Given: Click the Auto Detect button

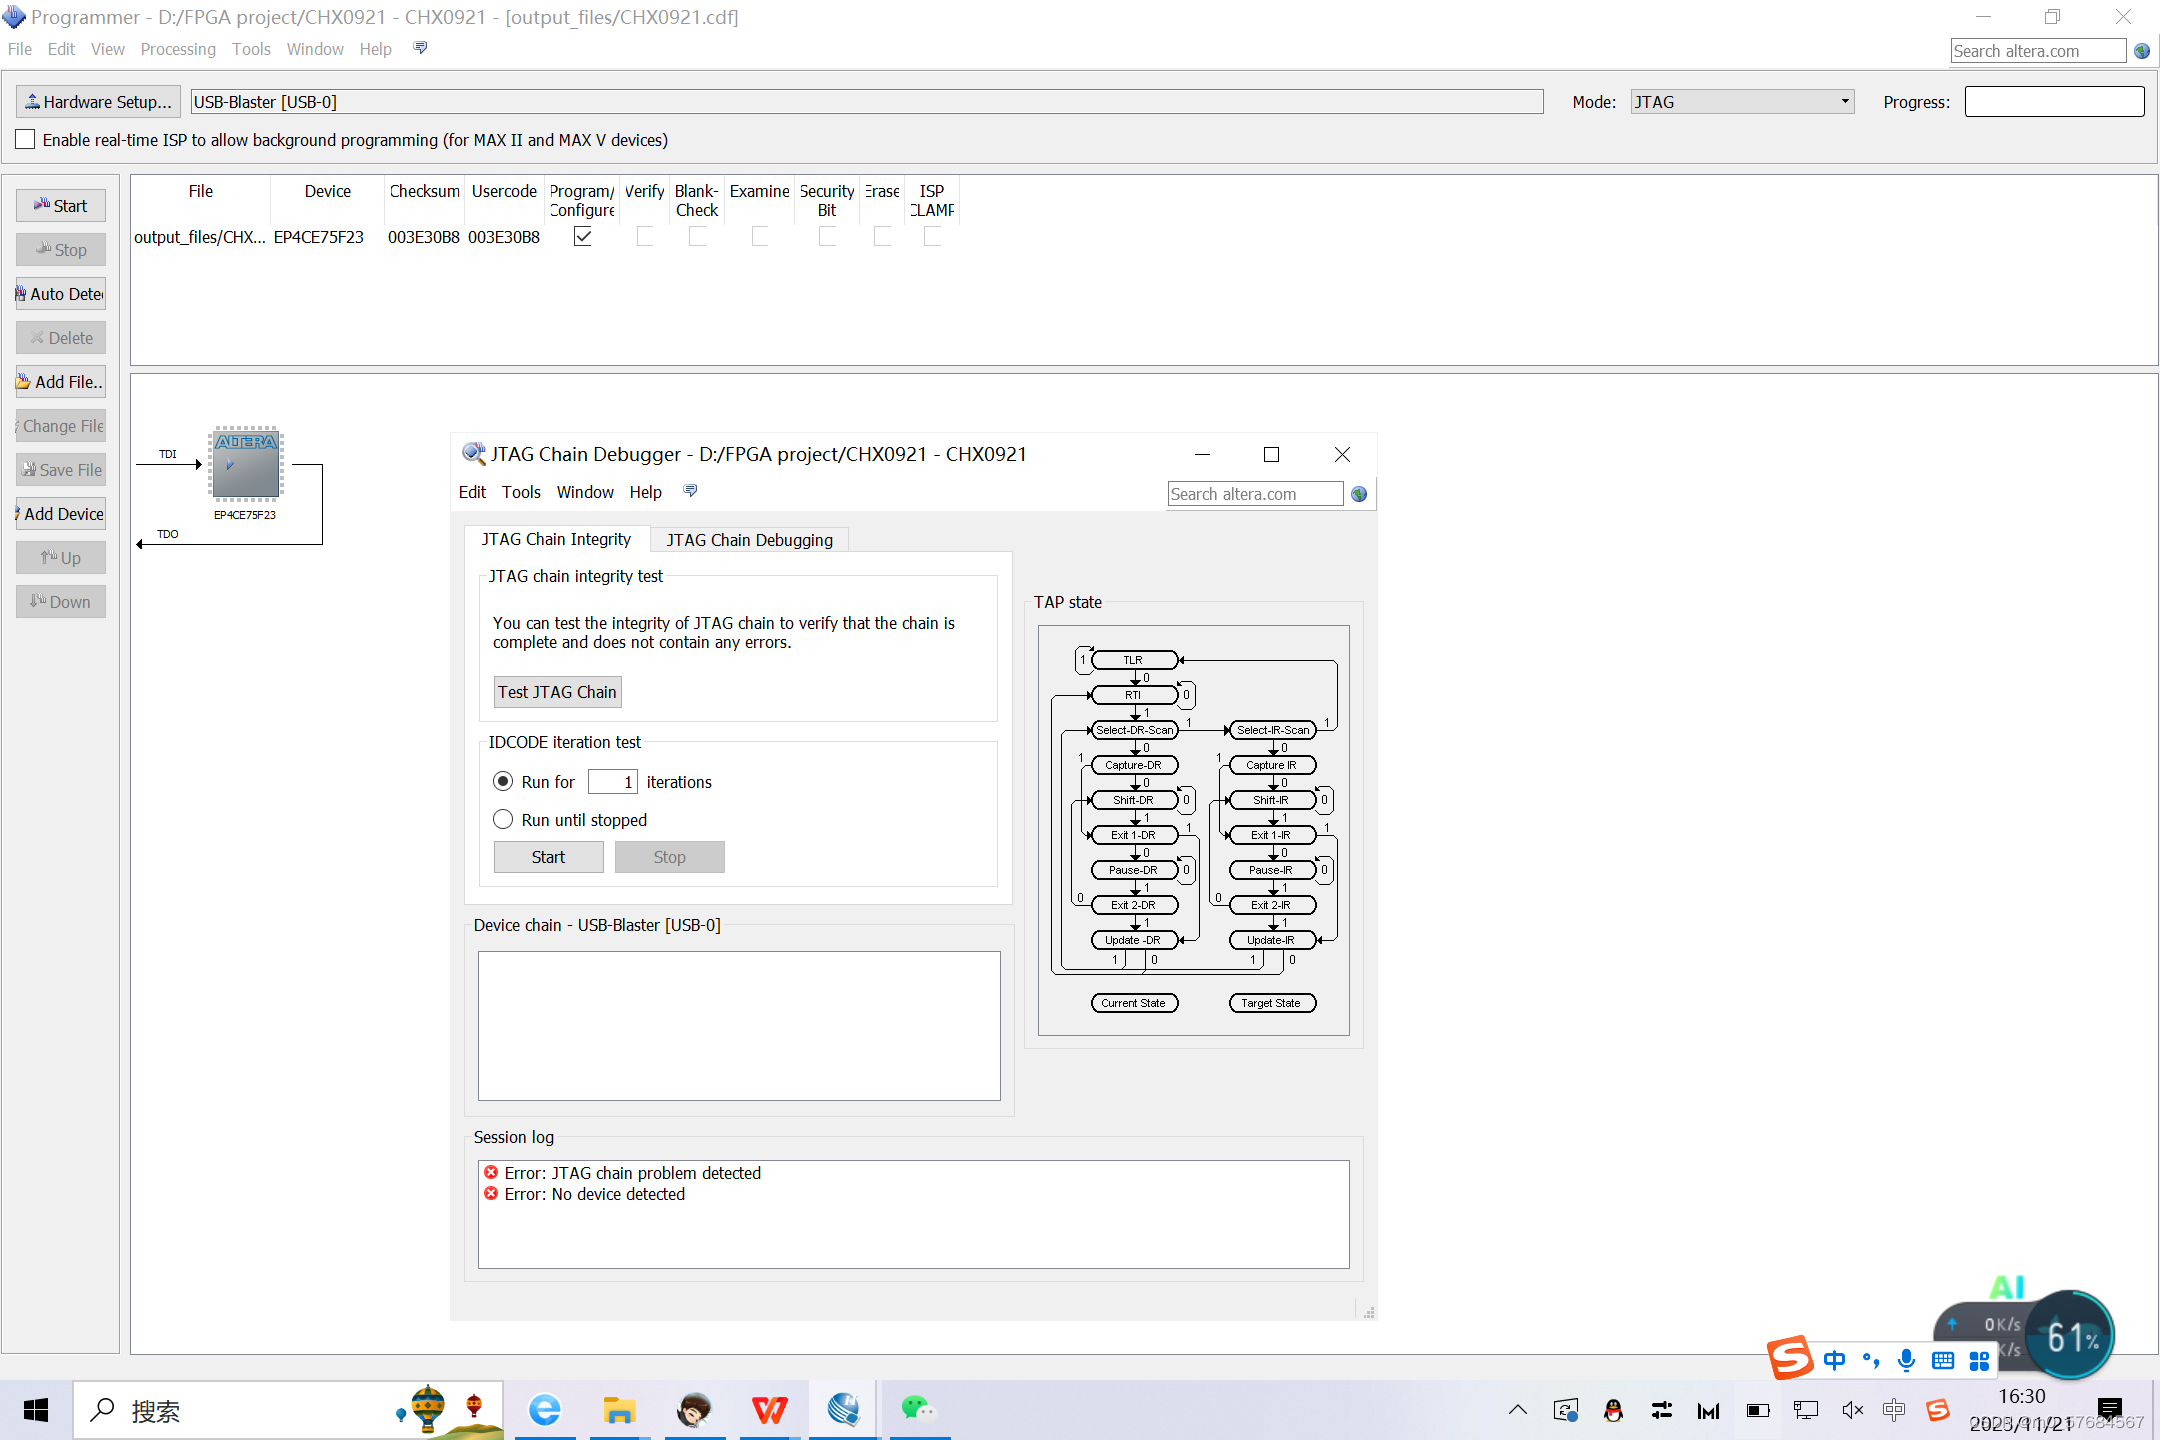Looking at the screenshot, I should 61,294.
